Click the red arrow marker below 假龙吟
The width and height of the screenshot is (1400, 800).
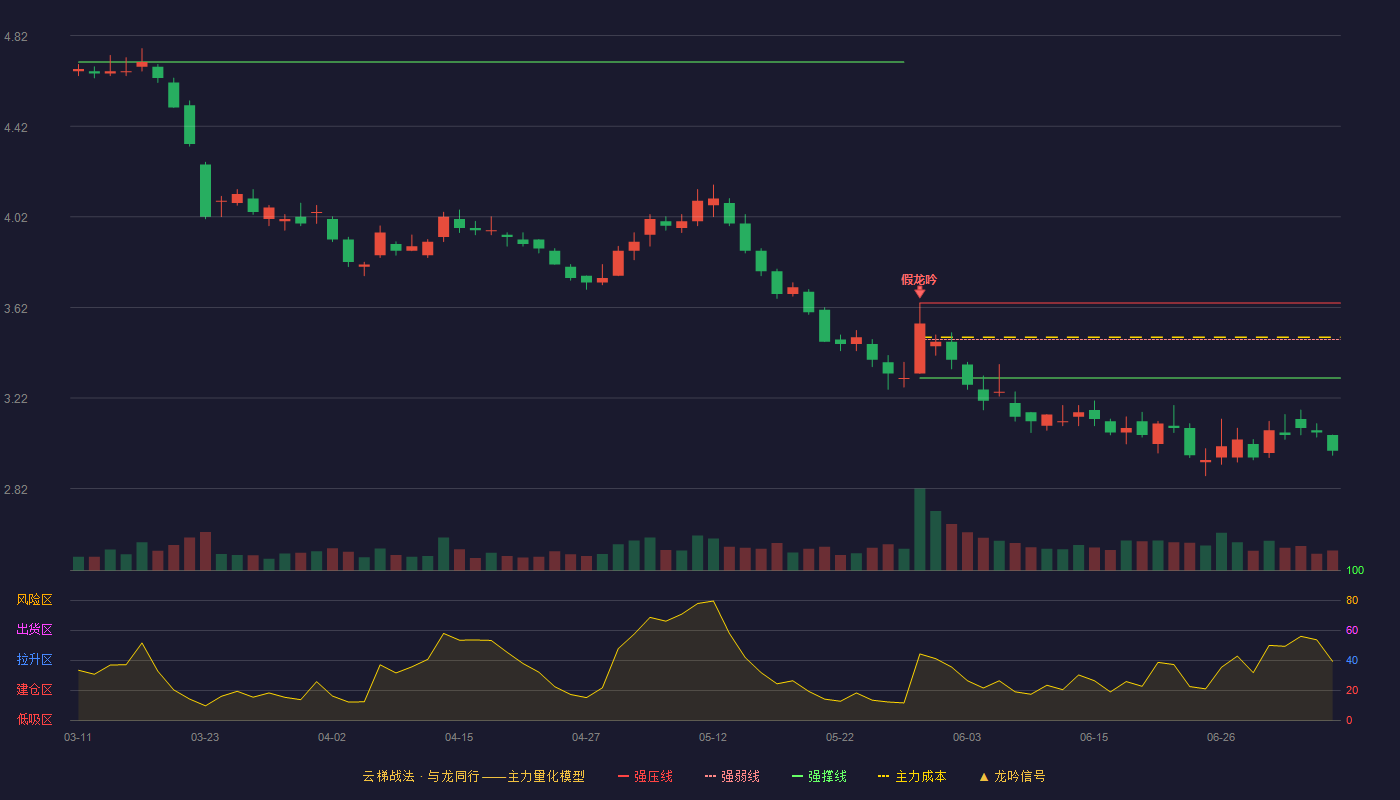919,292
